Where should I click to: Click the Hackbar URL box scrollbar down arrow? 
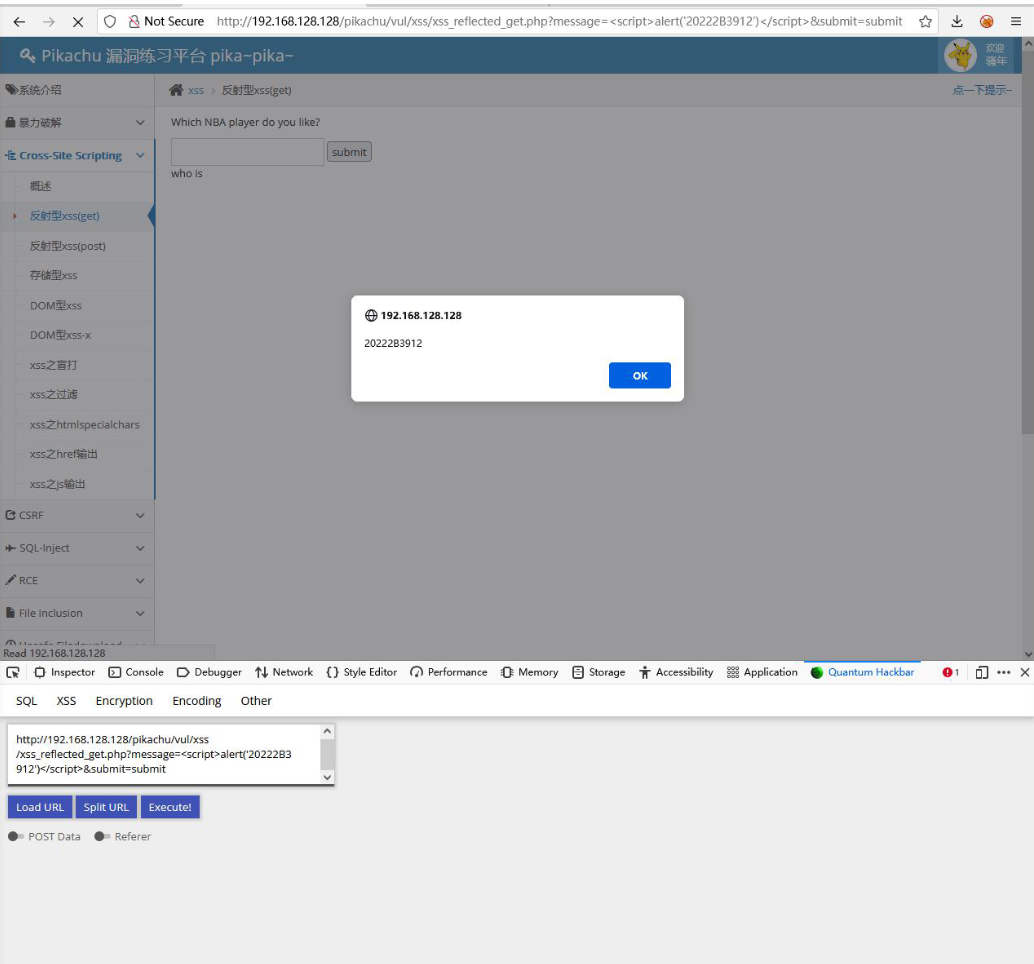pos(327,777)
